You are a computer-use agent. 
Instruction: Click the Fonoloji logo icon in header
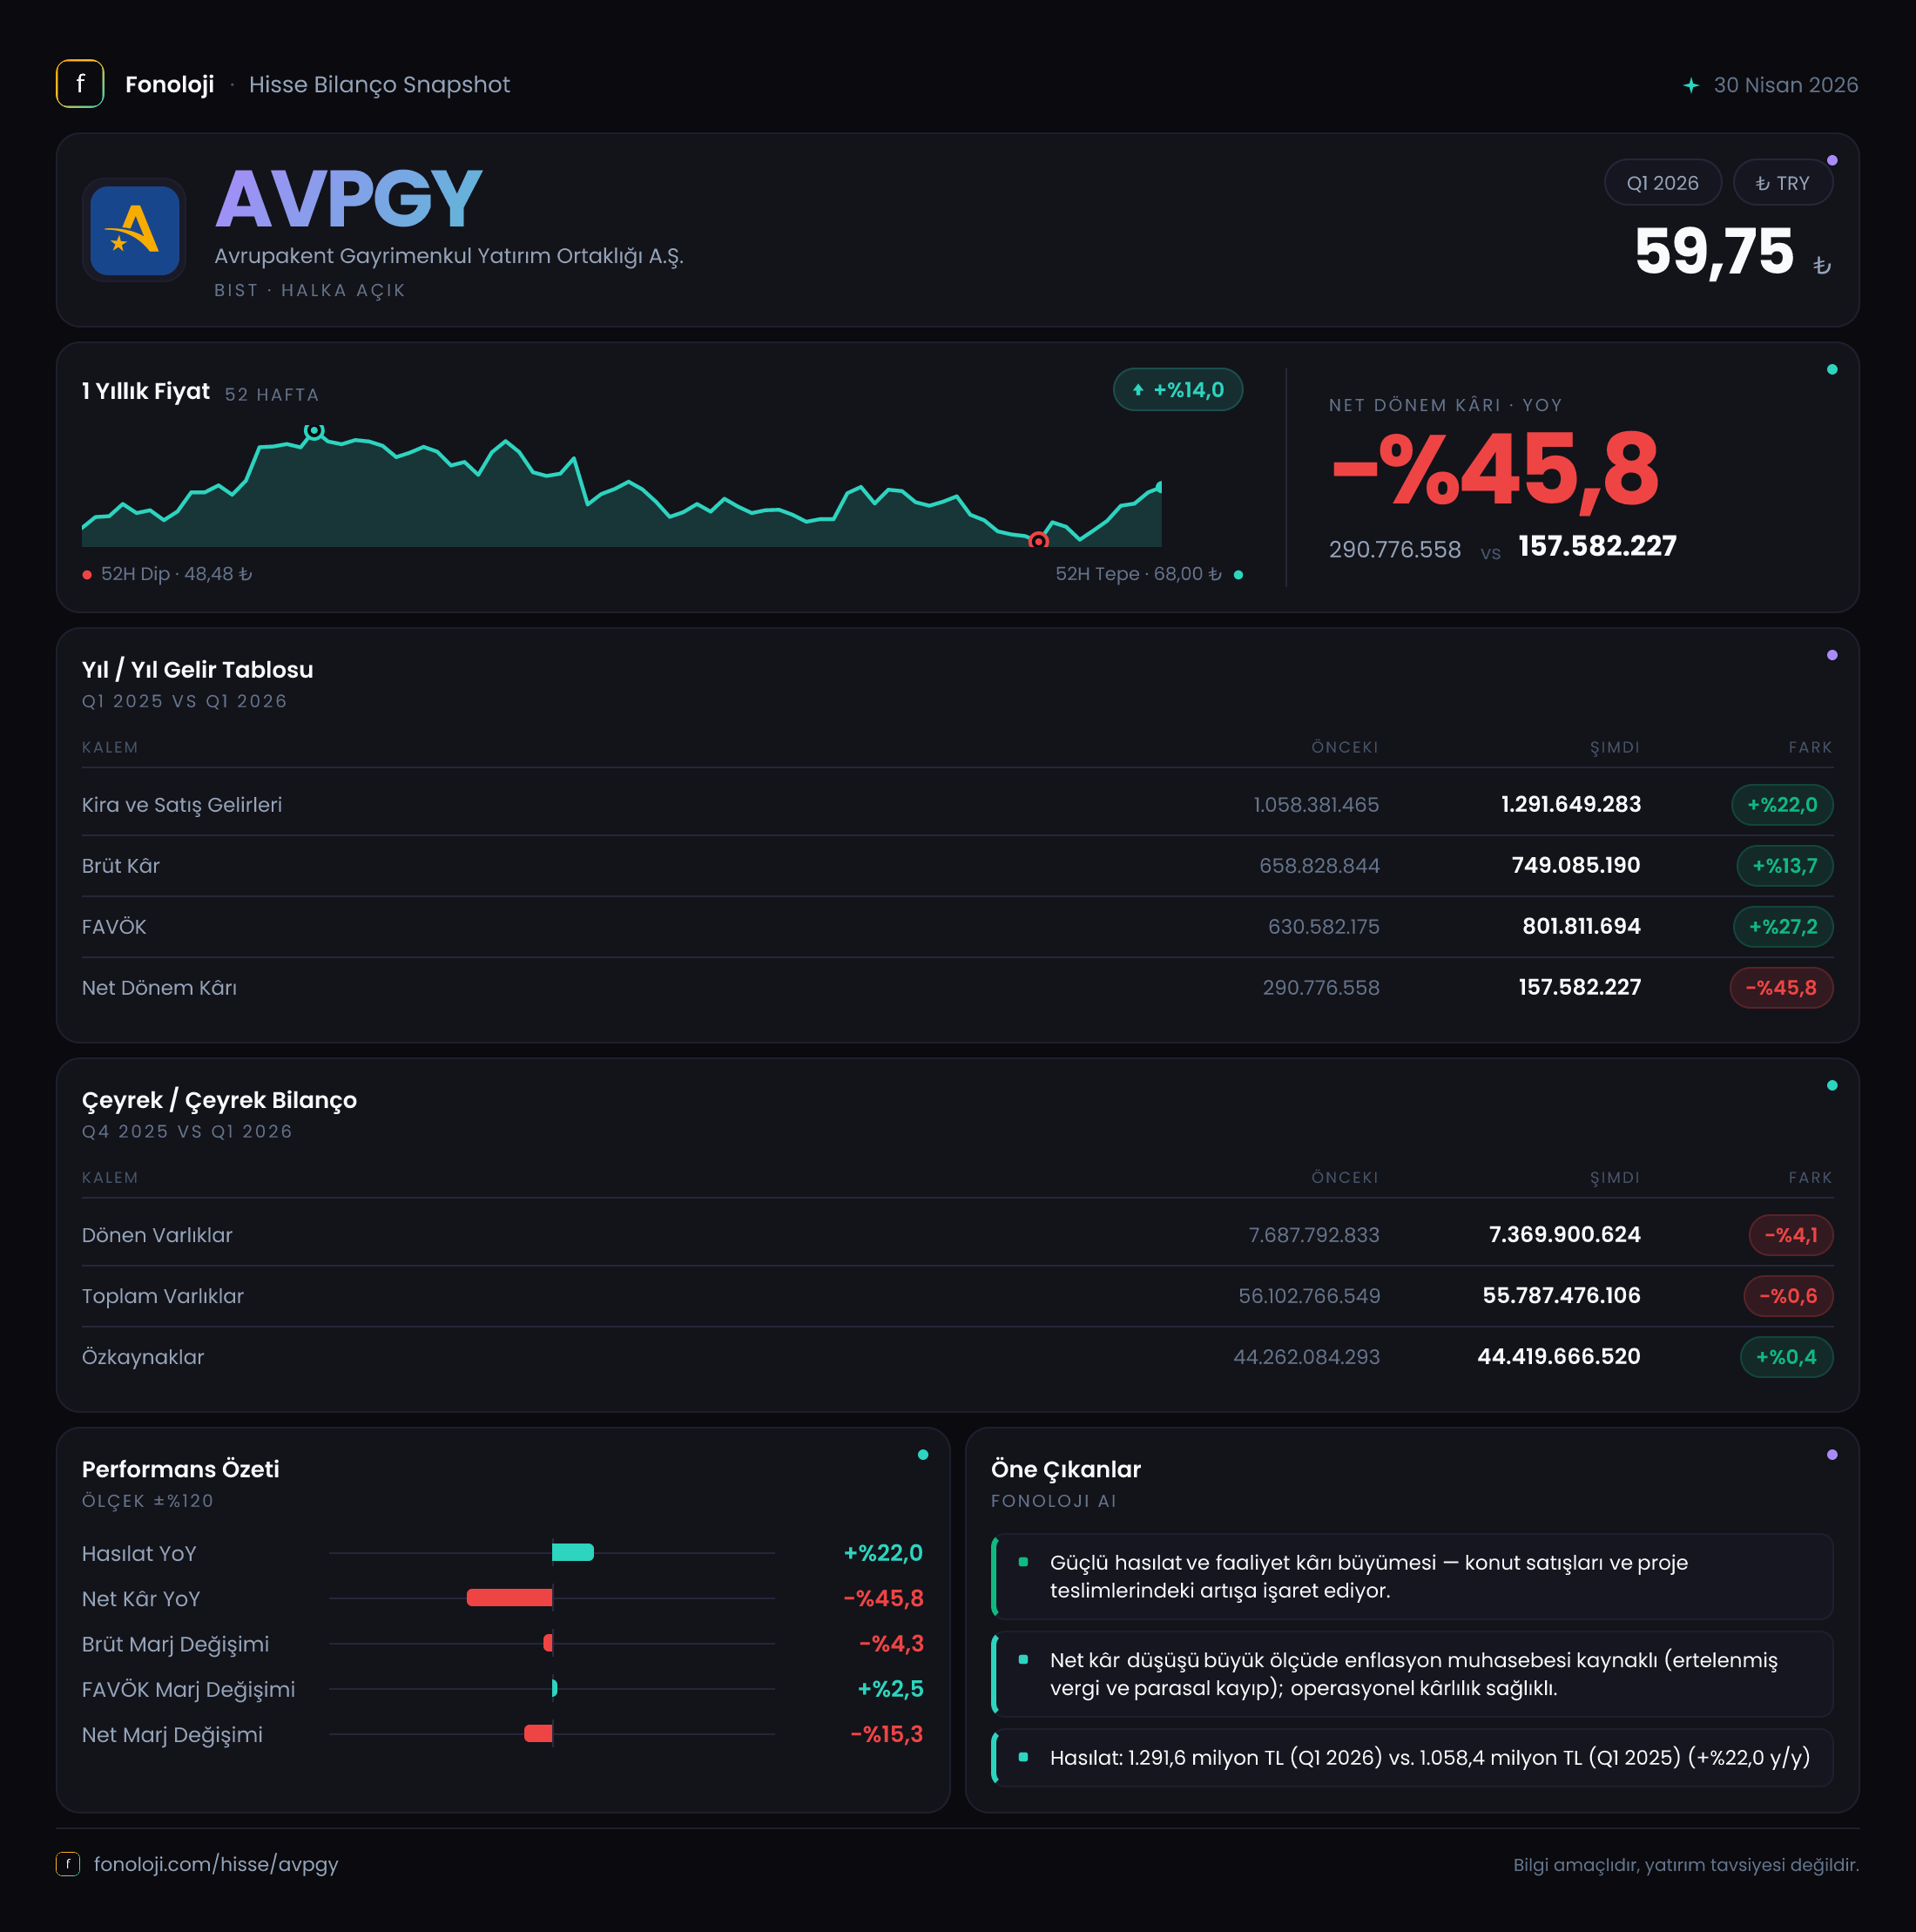pos(80,84)
